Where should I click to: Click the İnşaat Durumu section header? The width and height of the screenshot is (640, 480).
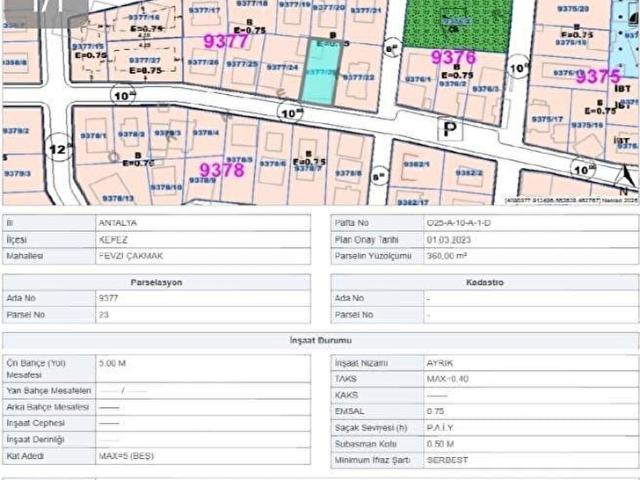320,341
